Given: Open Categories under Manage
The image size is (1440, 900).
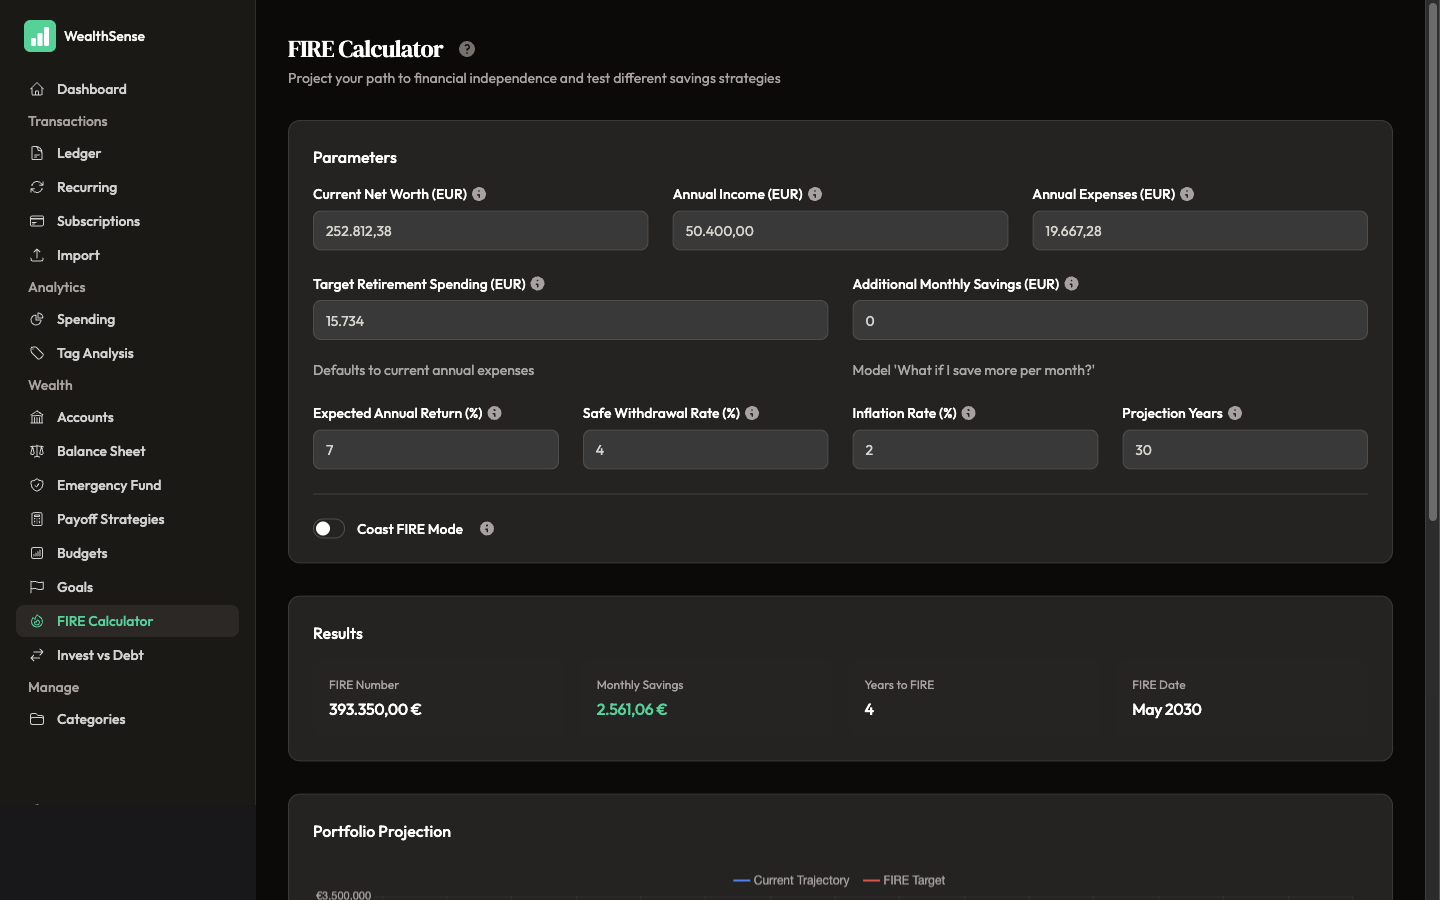Looking at the screenshot, I should [x=127, y=719].
